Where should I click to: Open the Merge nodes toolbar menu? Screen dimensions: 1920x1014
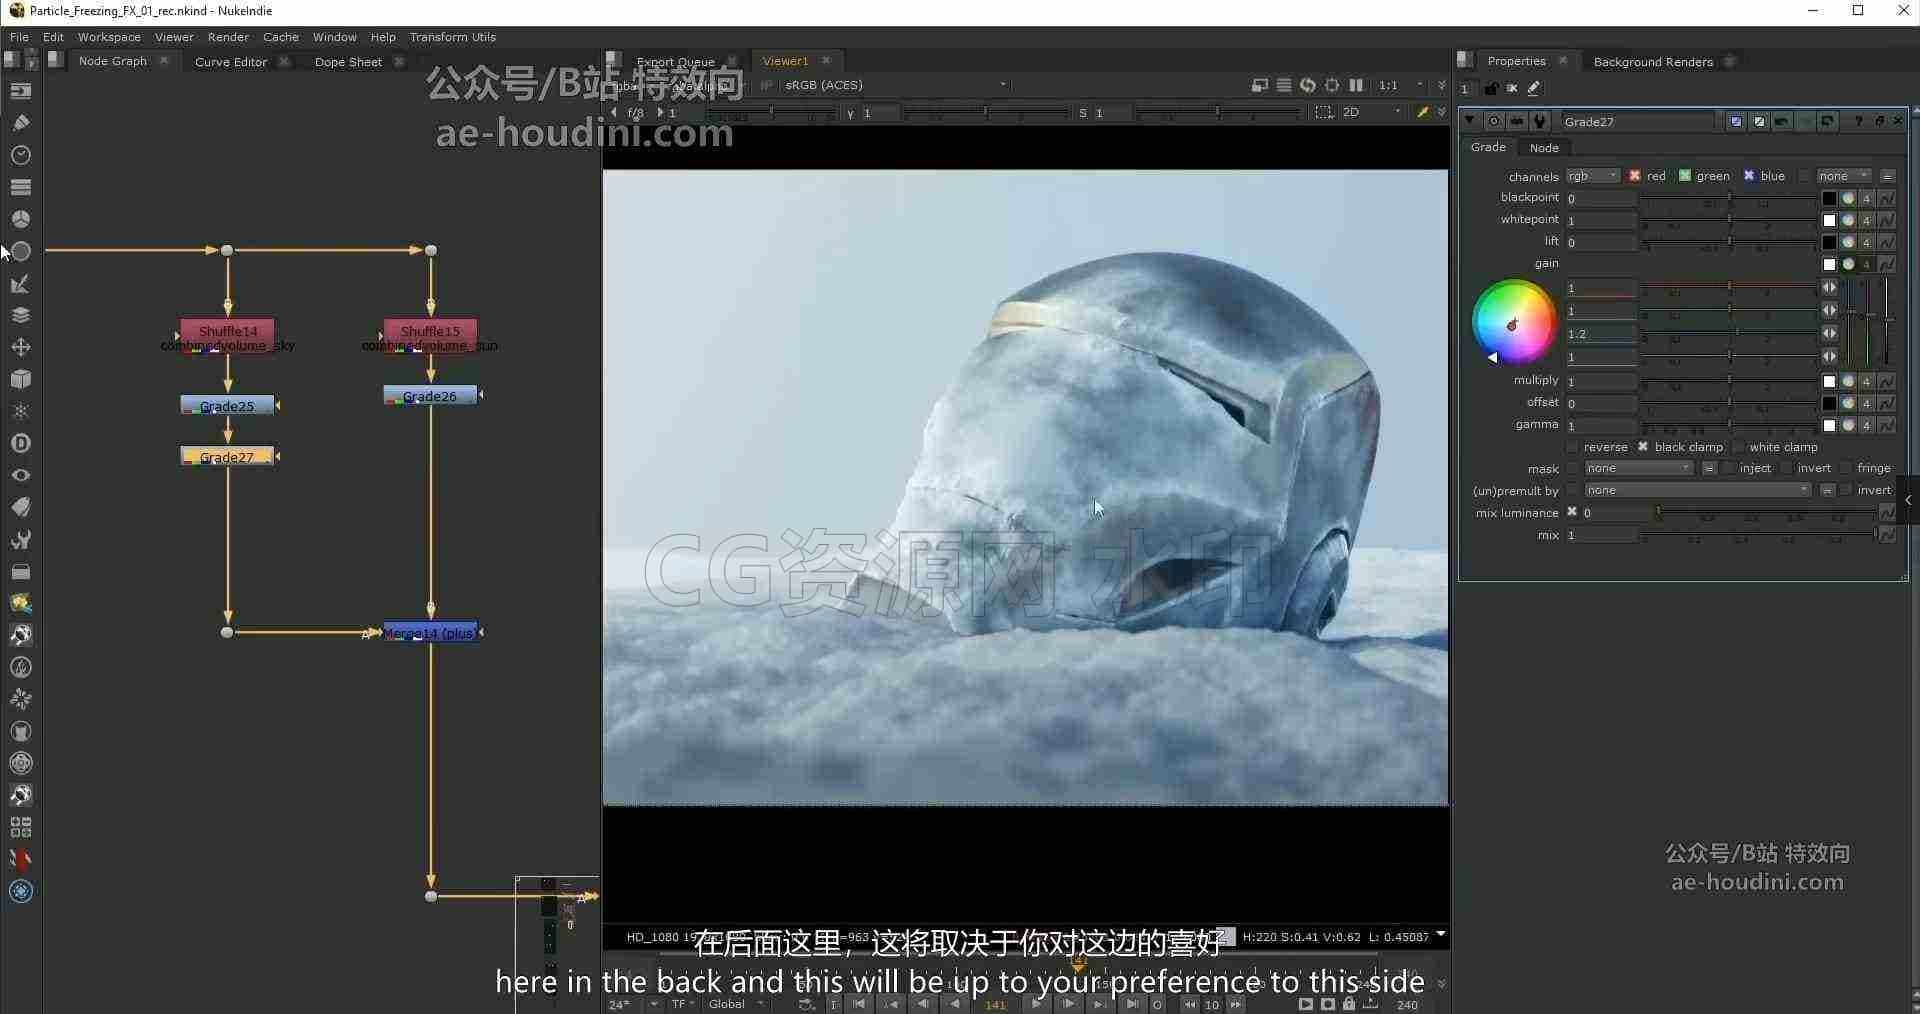click(21, 315)
